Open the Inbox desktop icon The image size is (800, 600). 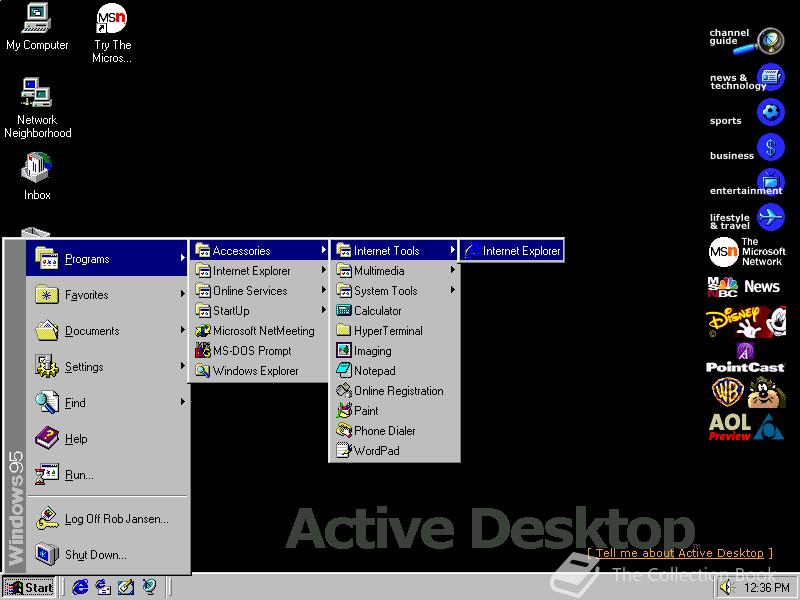(x=37, y=176)
